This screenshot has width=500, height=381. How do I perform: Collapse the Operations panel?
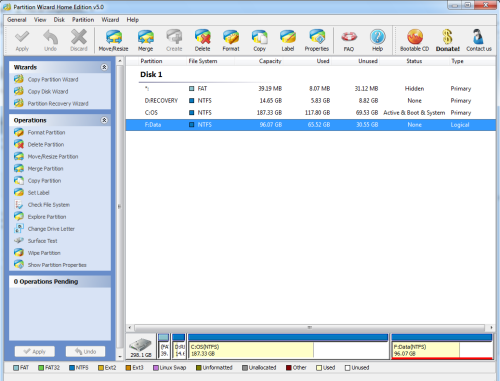104,120
